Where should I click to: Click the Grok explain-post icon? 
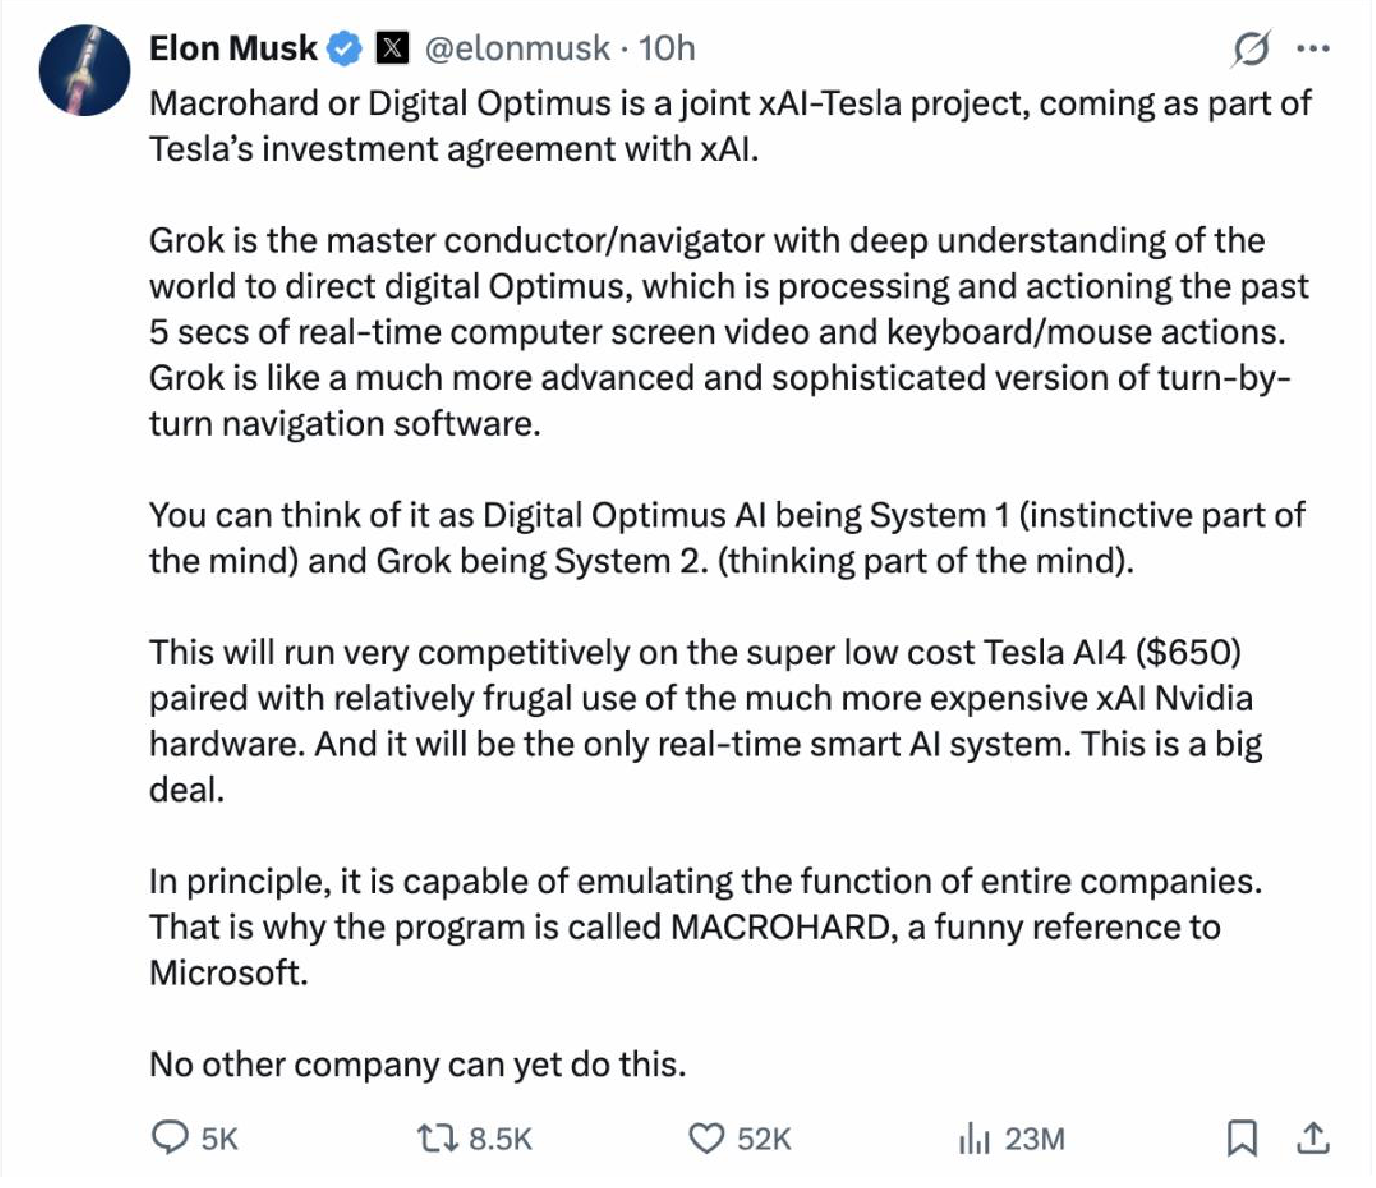pyautogui.click(x=1251, y=48)
